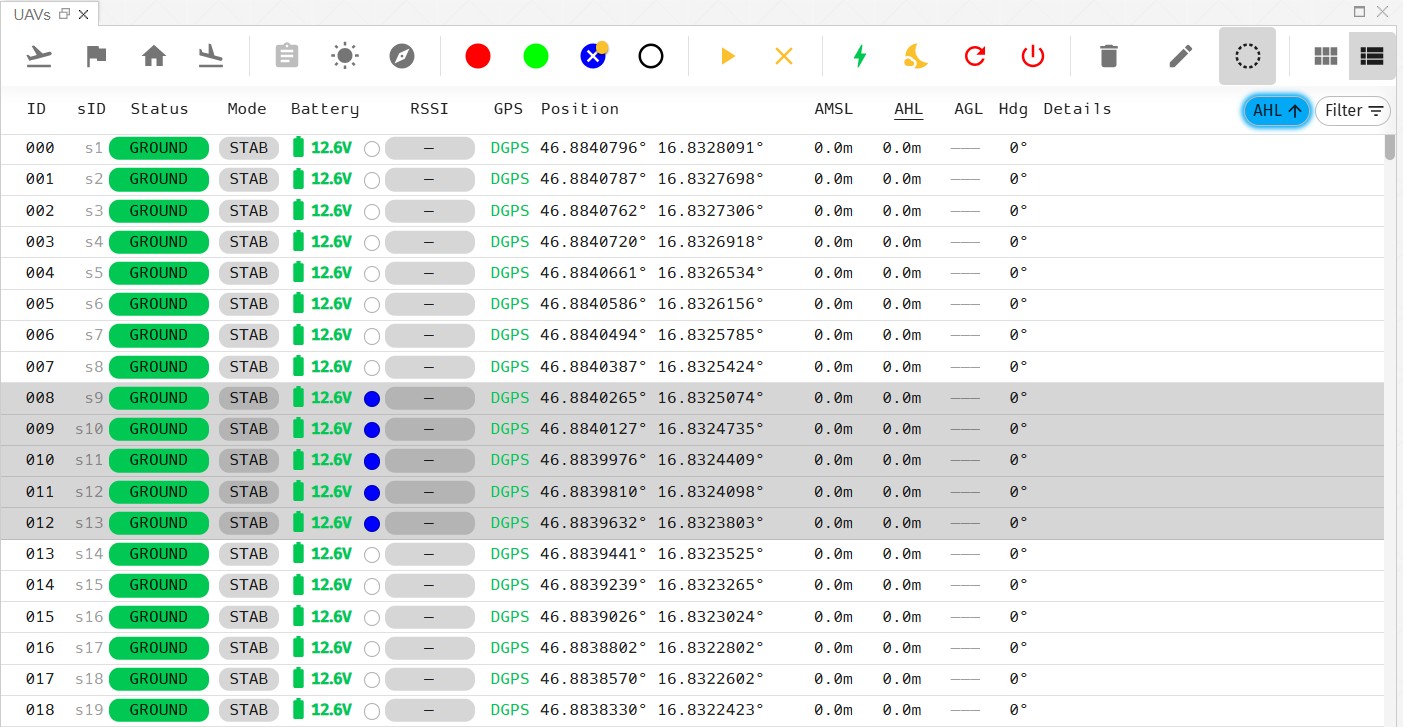Screen dimensions: 1403x727
Task: Switch to grid view layout
Action: (1325, 56)
